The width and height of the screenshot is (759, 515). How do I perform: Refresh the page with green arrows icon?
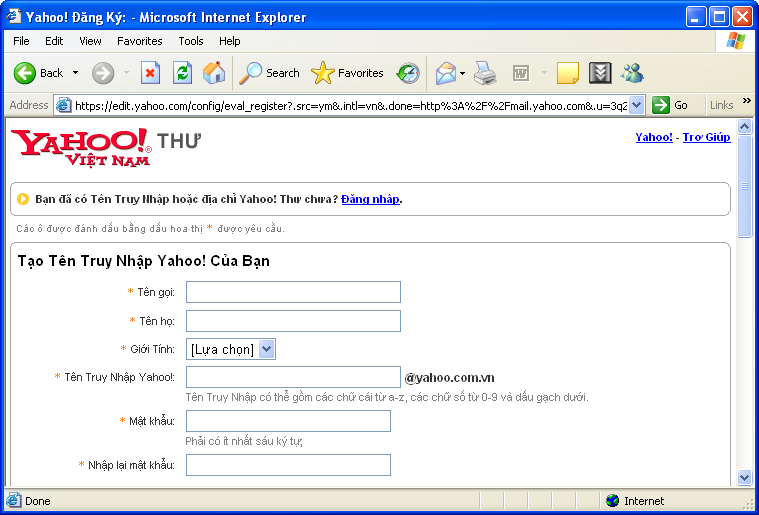182,73
